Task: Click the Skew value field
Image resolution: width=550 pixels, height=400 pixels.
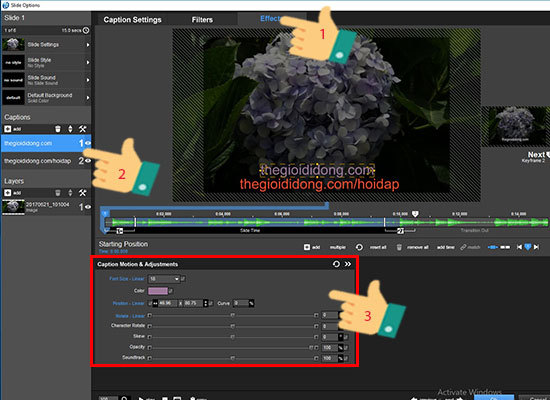Action: (x=330, y=337)
